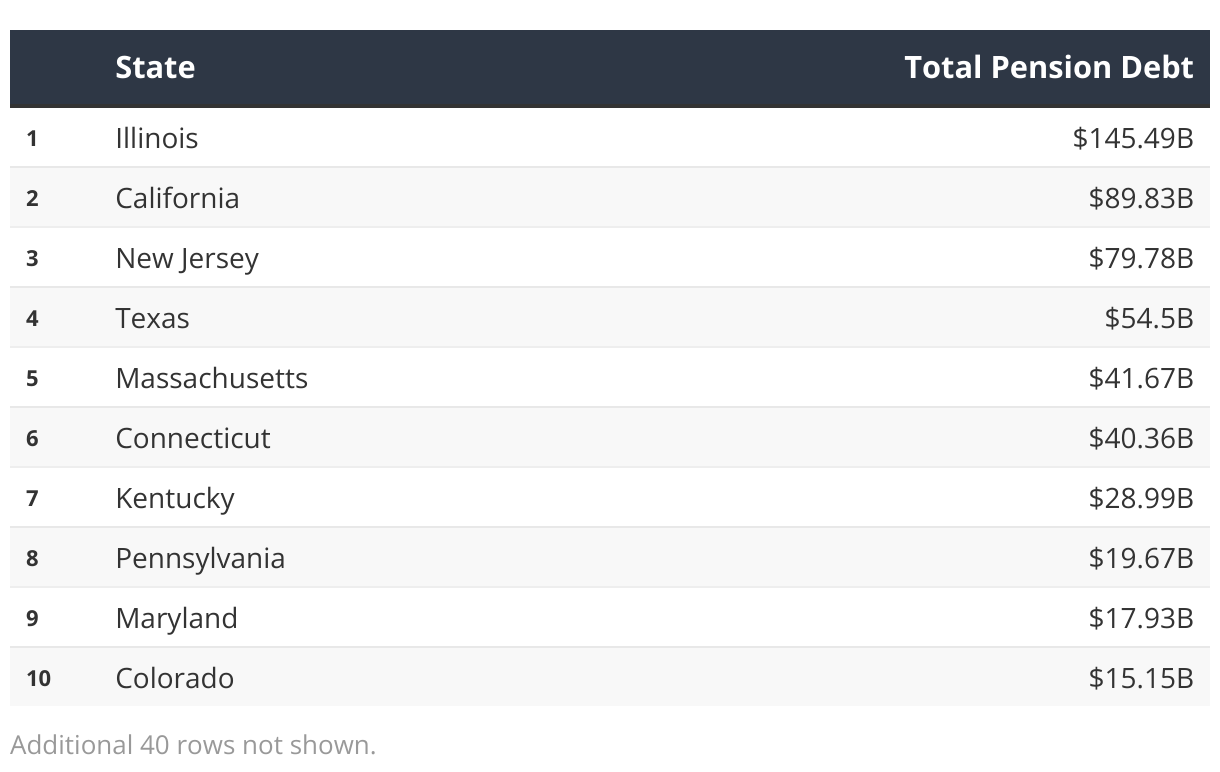Select the Illinois row name
The image size is (1220, 772).
(x=157, y=138)
